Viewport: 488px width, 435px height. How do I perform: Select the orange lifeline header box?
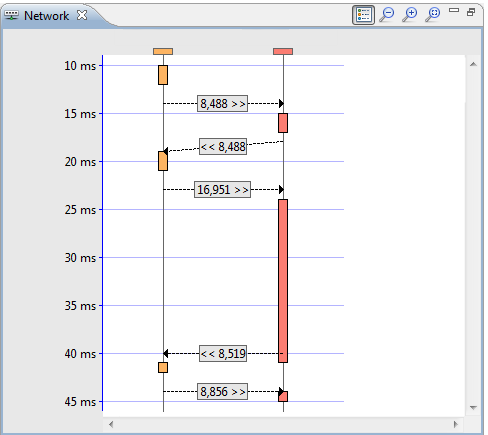[x=163, y=51]
